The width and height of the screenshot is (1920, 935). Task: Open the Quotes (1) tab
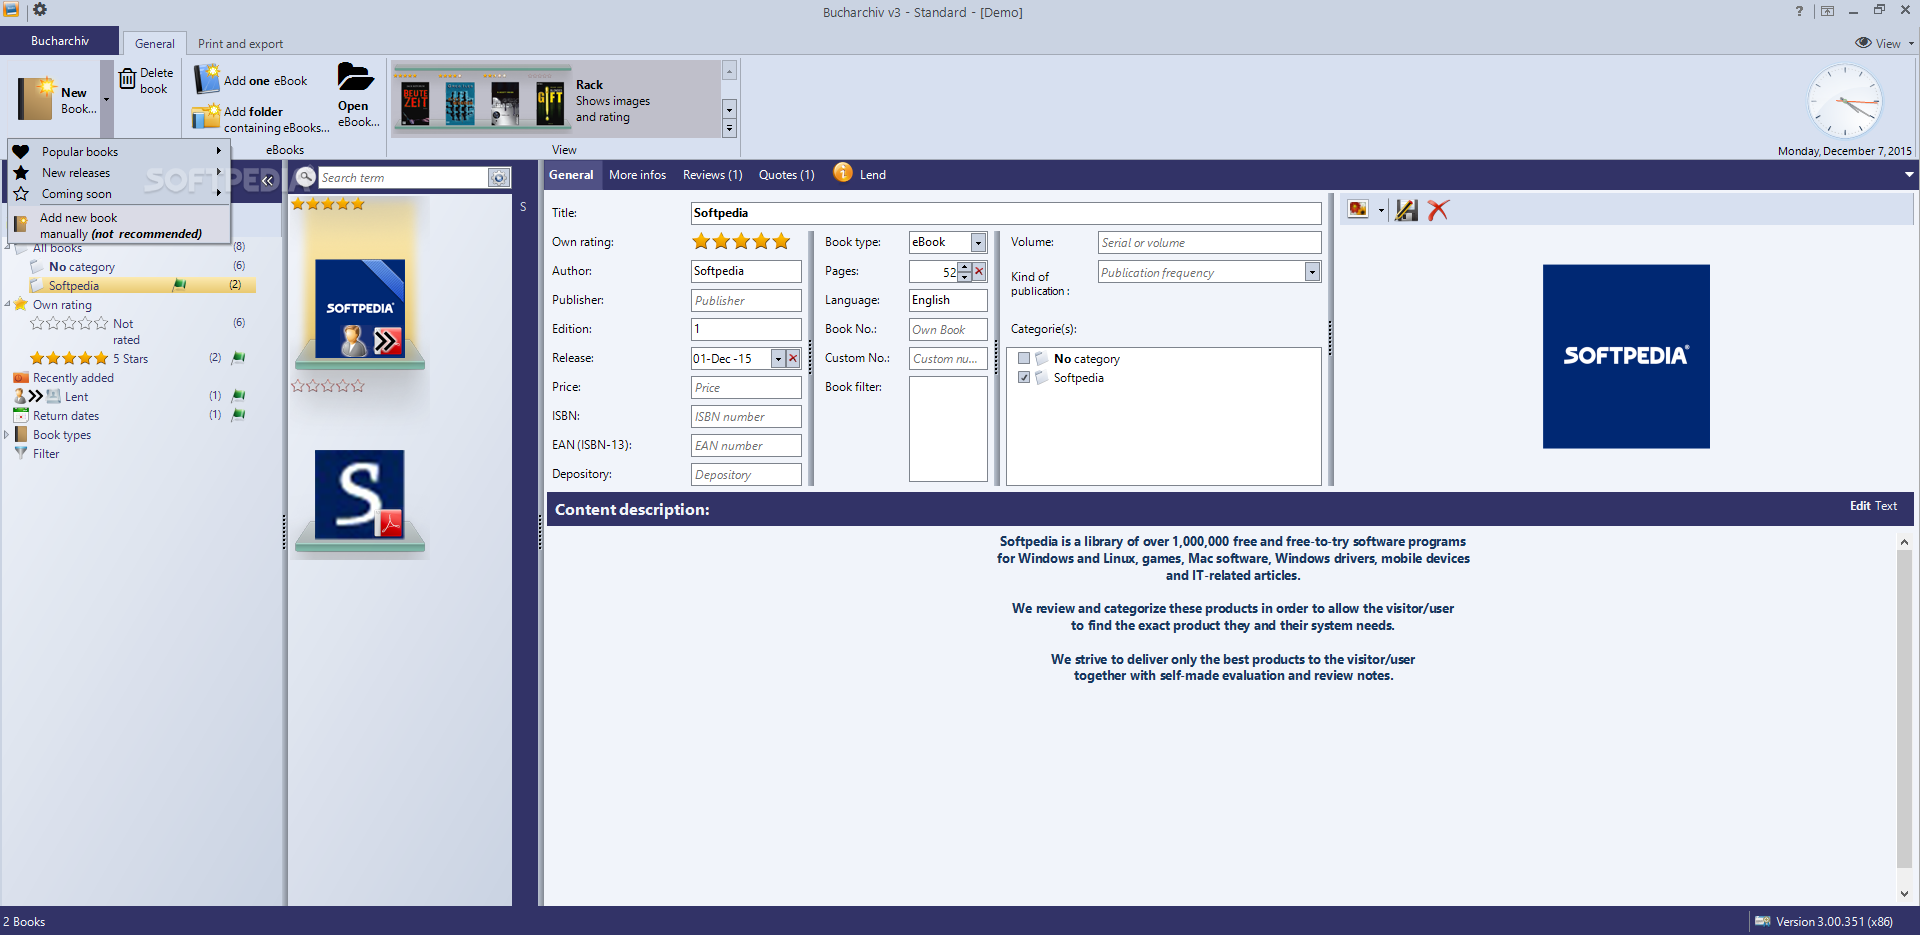pos(786,174)
